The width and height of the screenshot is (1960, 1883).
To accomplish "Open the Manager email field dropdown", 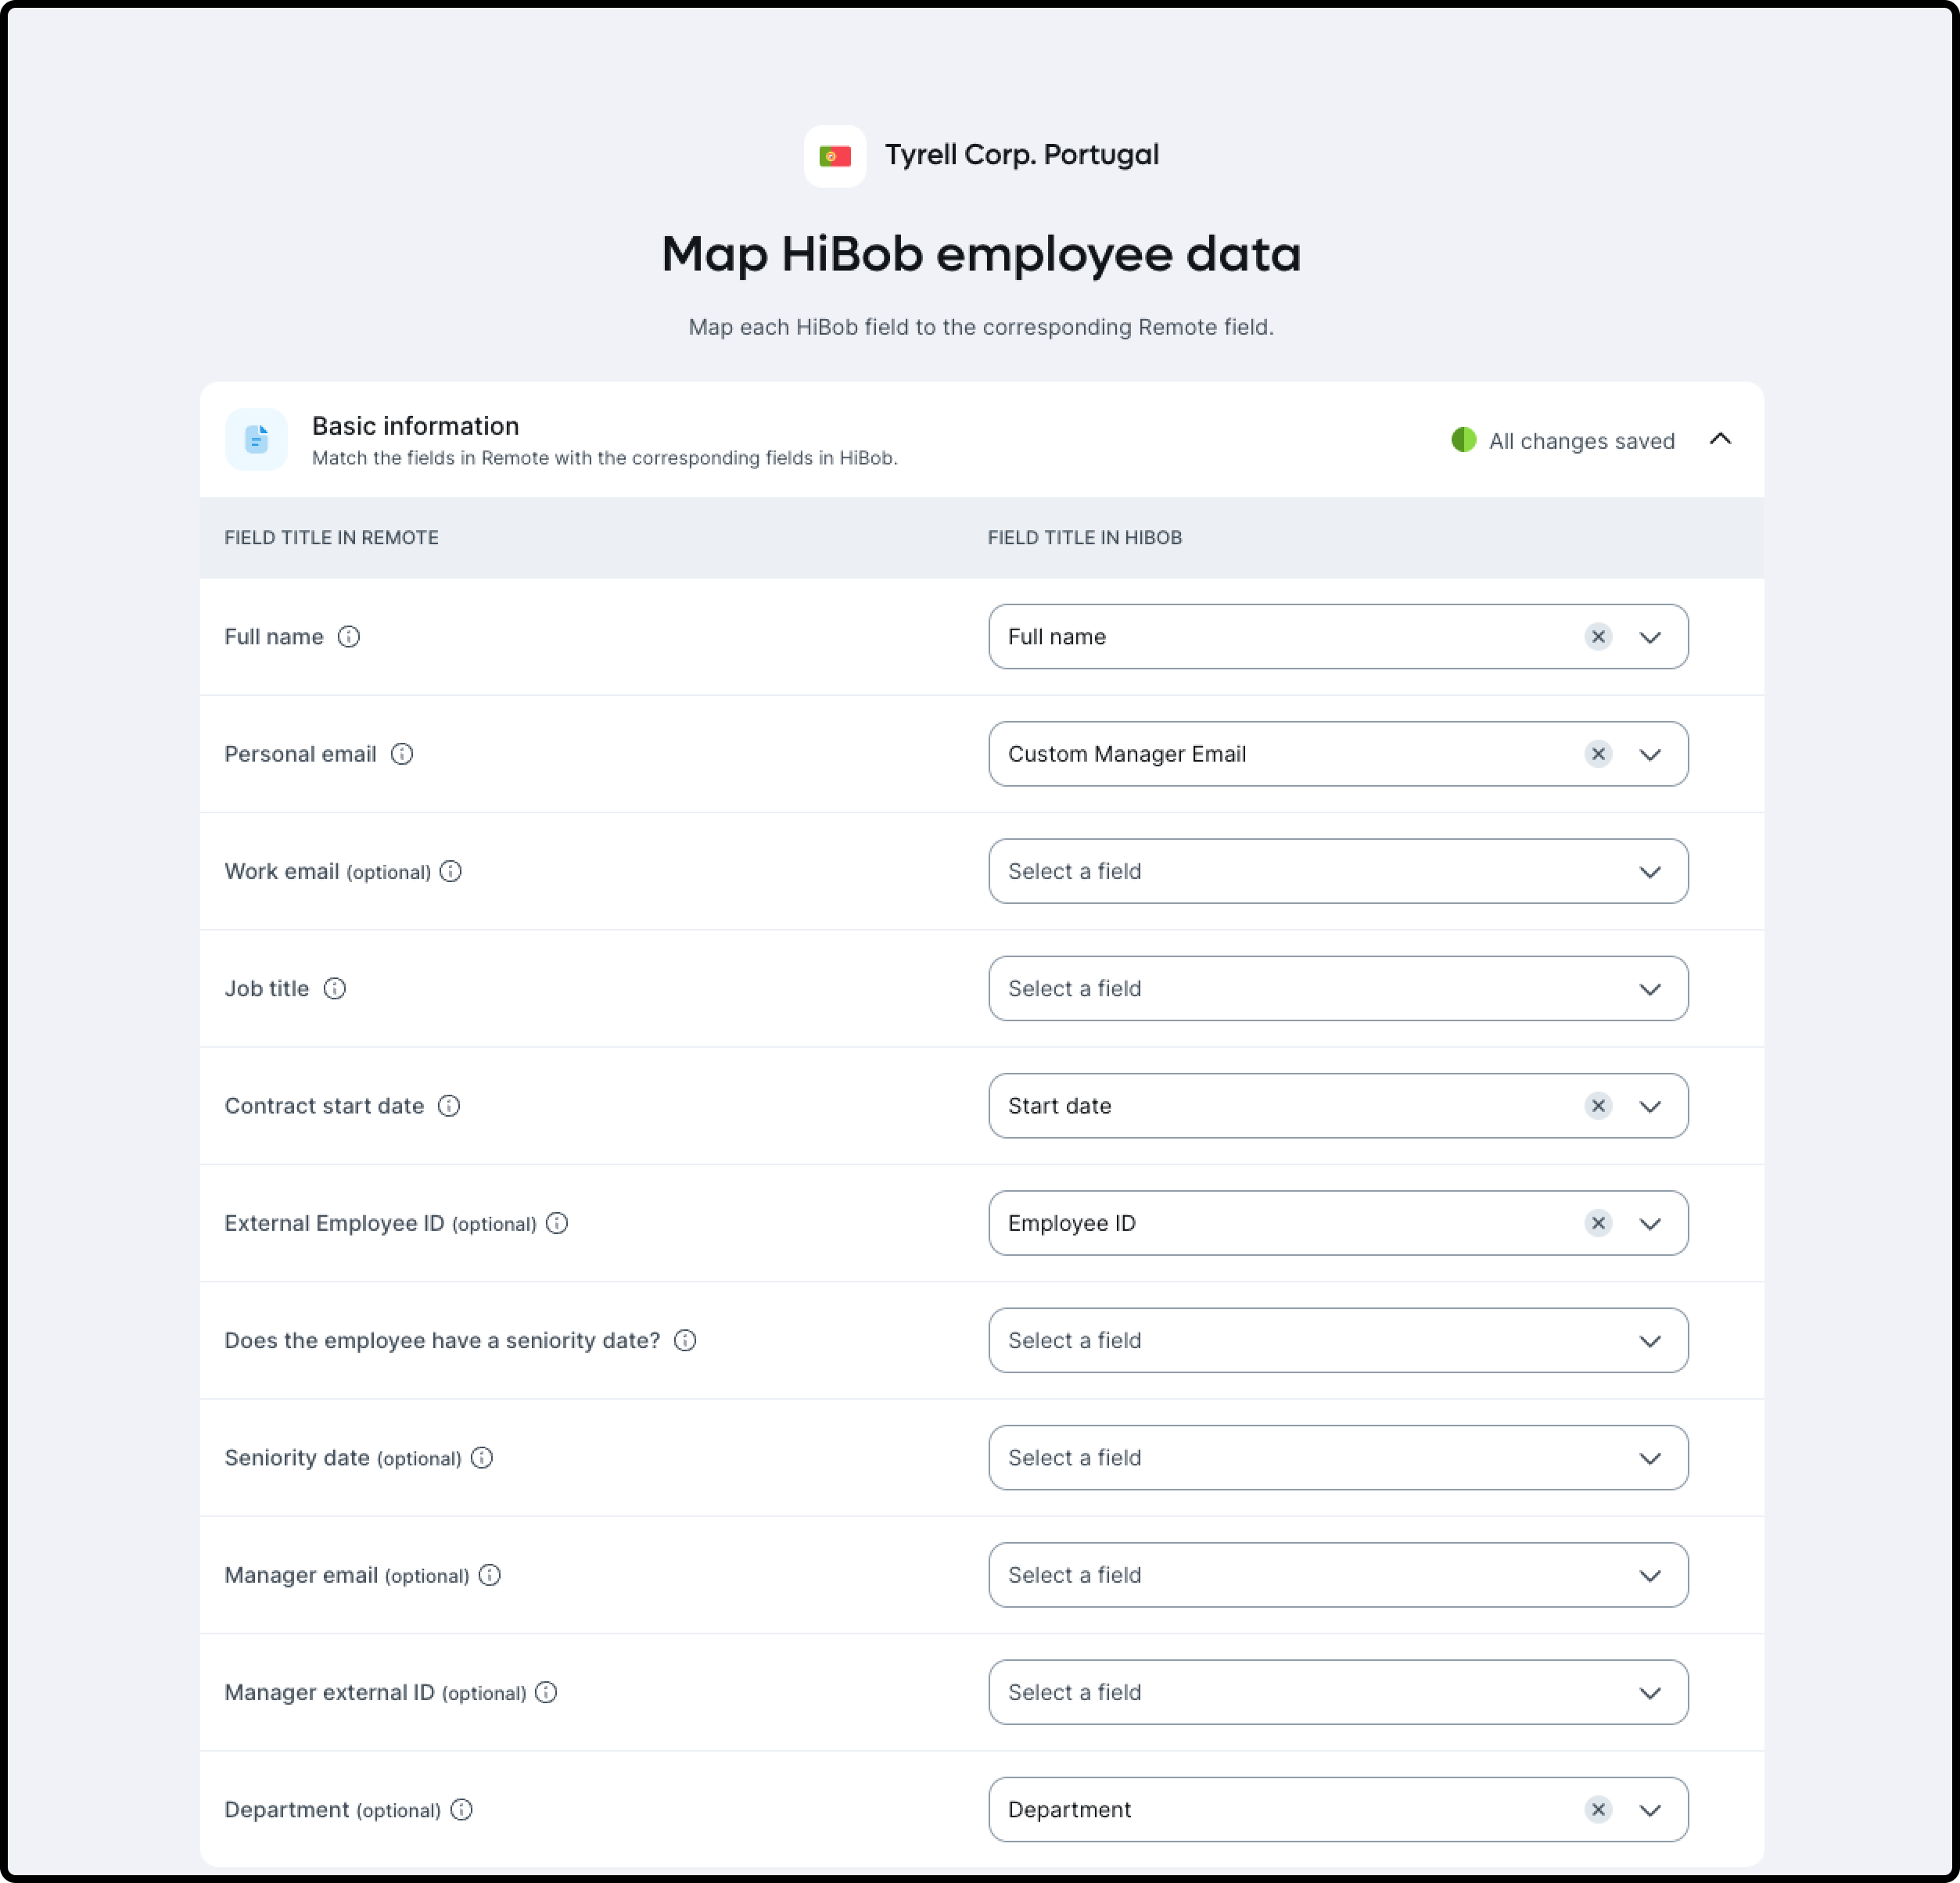I will pos(1651,1575).
